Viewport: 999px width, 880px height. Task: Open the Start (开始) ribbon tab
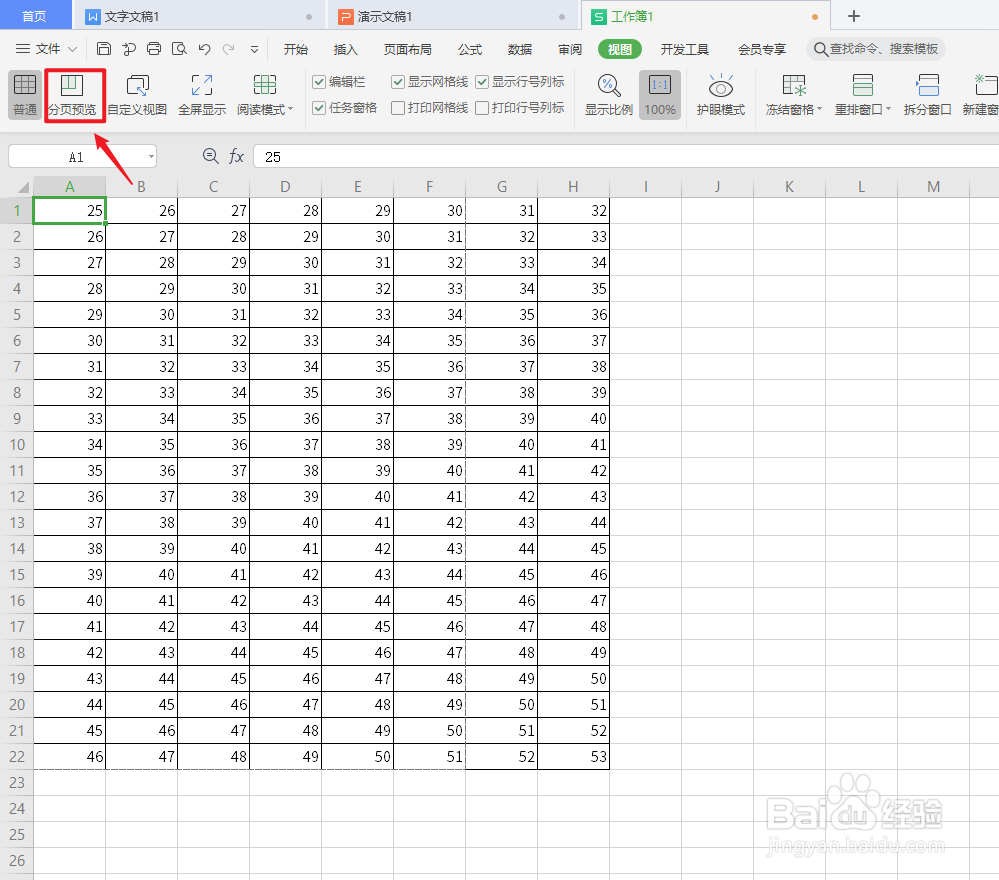295,49
